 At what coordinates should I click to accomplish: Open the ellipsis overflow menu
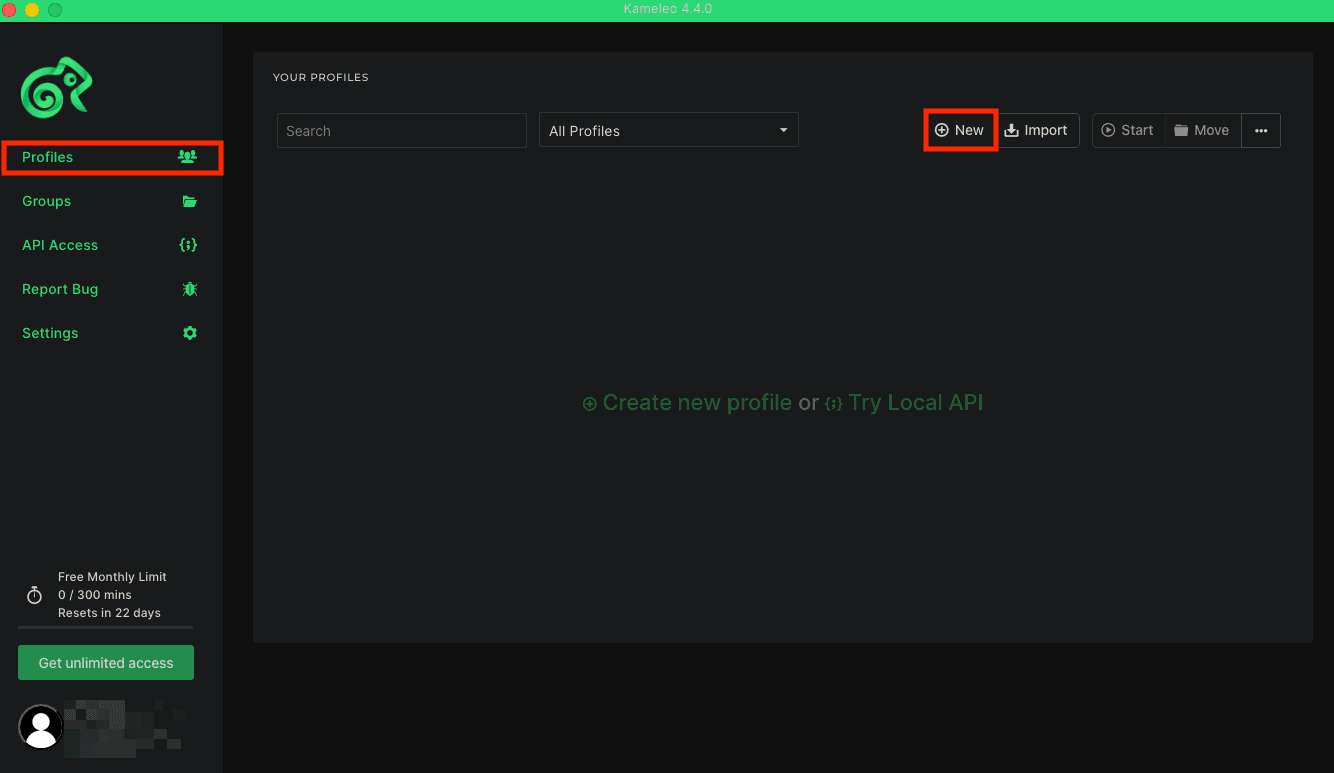[1261, 130]
